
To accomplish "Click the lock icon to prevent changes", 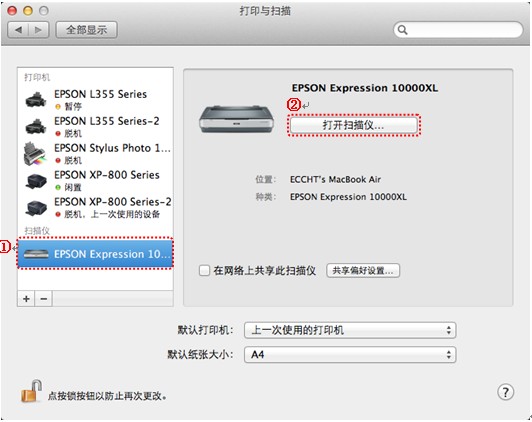I will [32, 391].
